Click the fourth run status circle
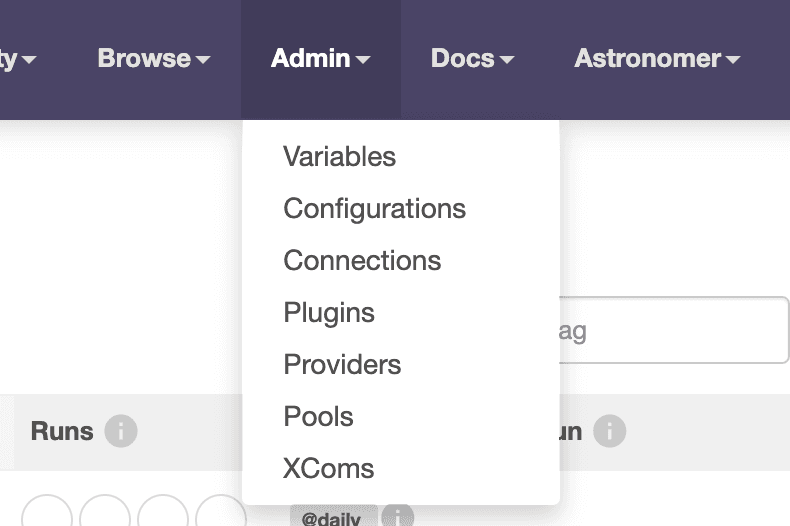The image size is (790, 526). (x=221, y=515)
